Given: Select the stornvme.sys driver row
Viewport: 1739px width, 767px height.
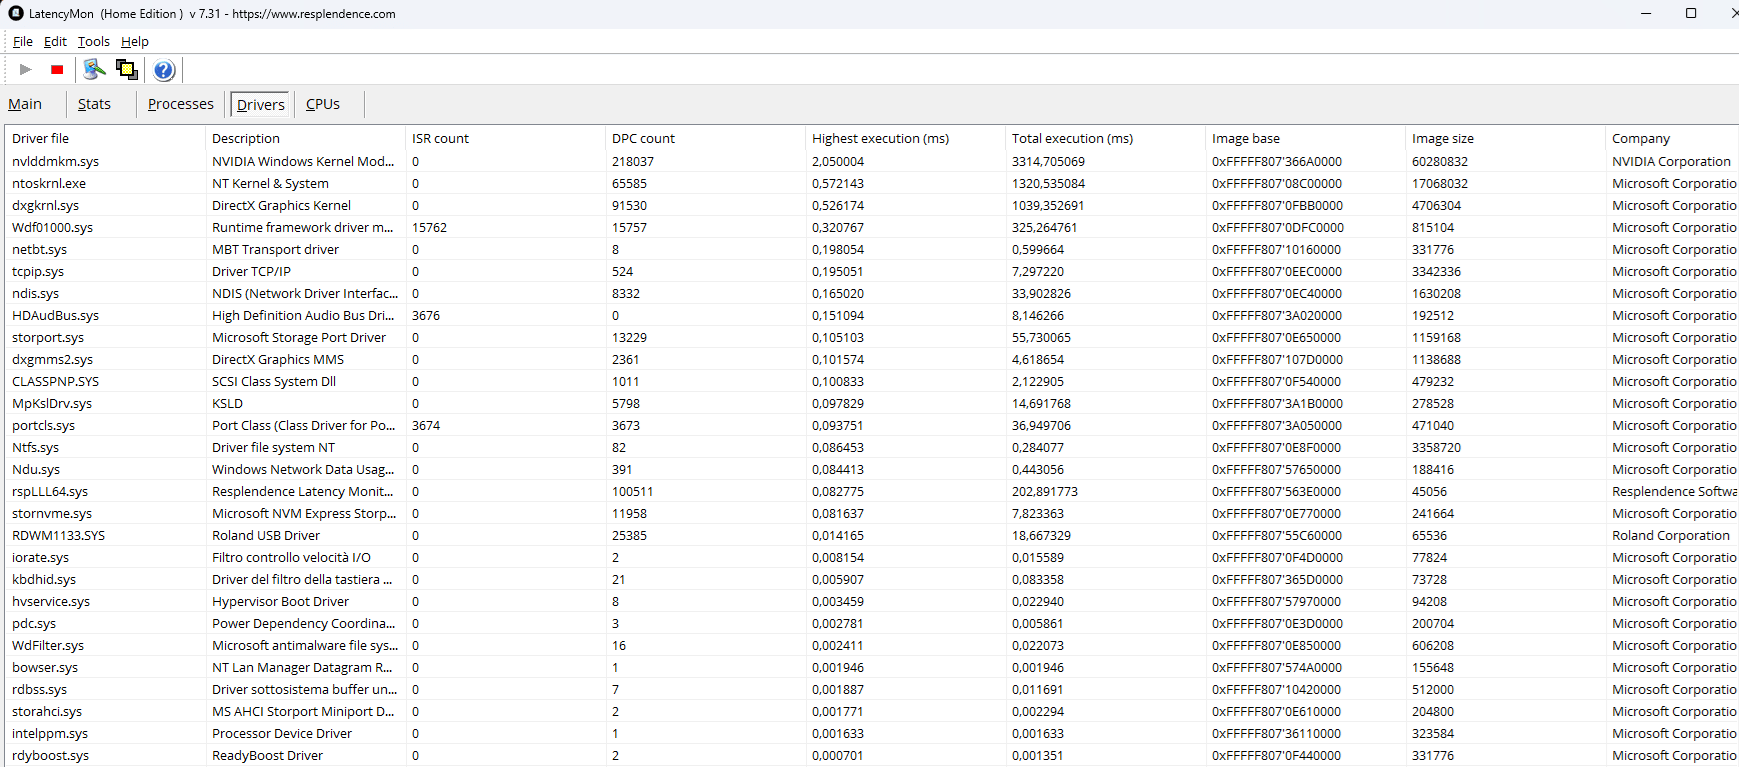Looking at the screenshot, I should (x=872, y=513).
